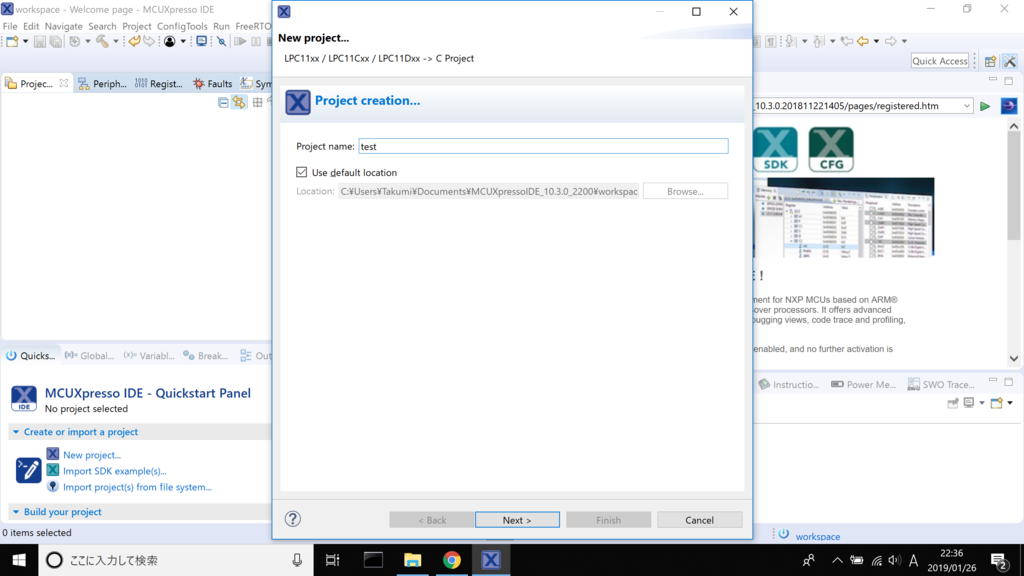Click the Cancel button
Viewport: 1024px width, 576px height.
click(699, 520)
